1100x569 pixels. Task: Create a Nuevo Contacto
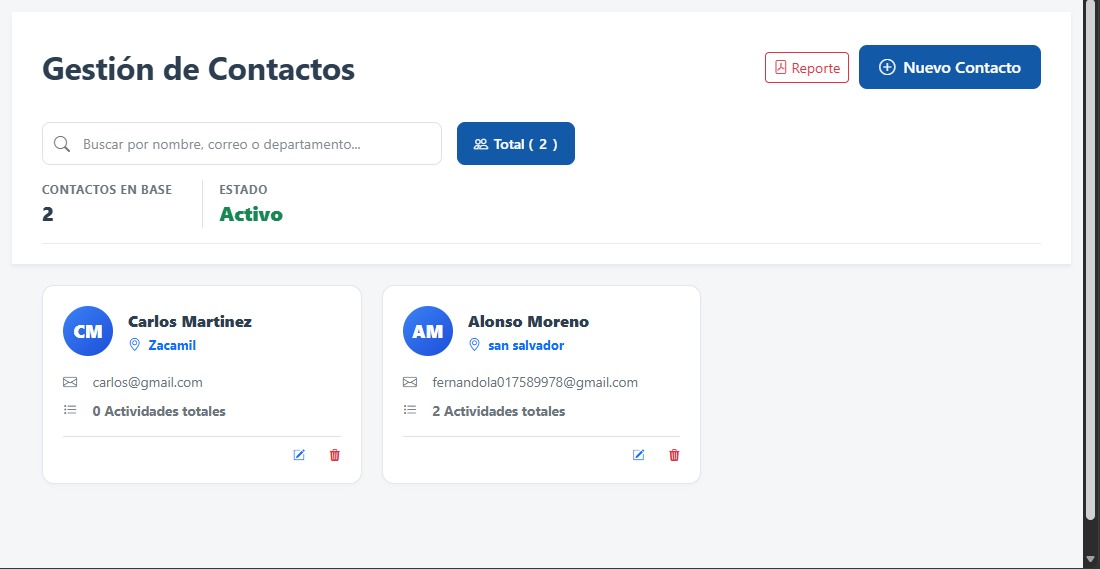(x=950, y=67)
